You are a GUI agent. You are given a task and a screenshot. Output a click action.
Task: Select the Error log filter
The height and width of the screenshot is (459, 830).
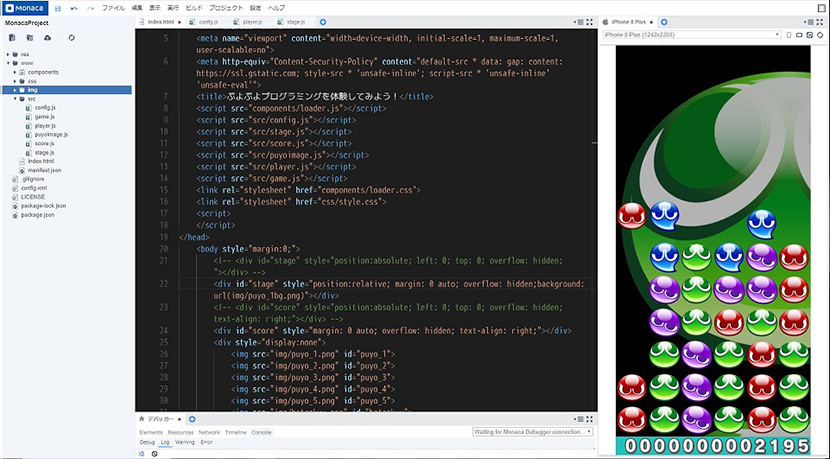[206, 442]
